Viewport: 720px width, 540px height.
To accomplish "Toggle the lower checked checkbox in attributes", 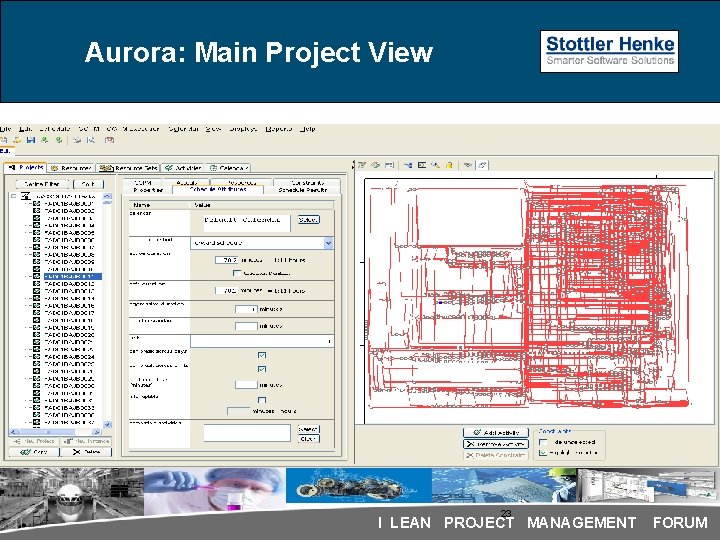I will 262,369.
